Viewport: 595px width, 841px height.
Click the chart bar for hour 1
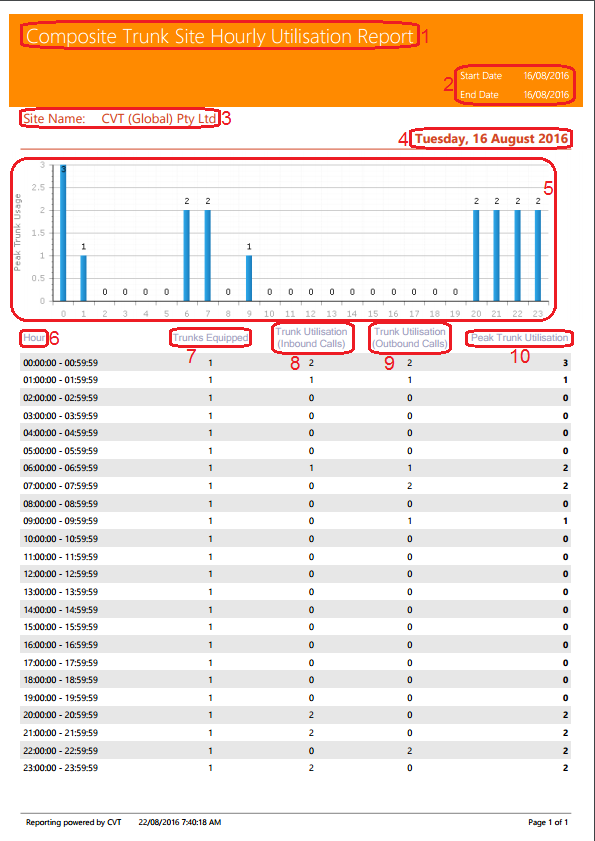tap(84, 278)
